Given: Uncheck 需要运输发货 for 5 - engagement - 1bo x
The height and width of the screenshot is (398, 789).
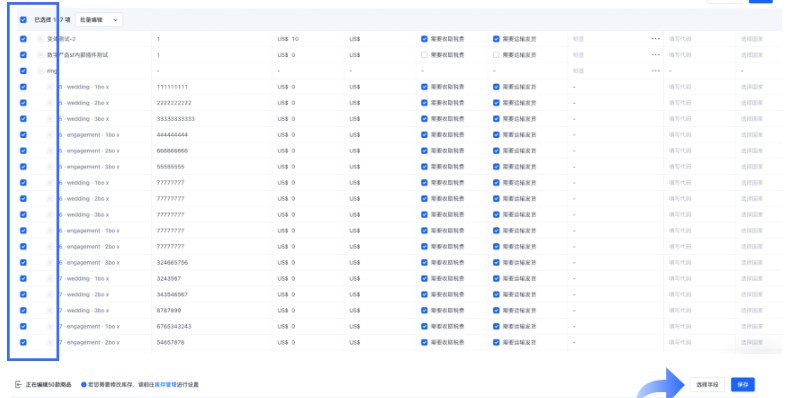Looking at the screenshot, I should pos(496,135).
